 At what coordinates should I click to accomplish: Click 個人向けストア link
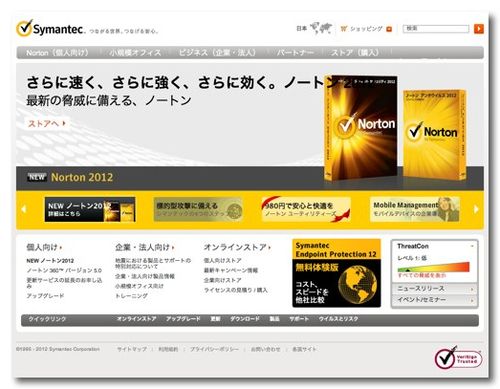click(222, 260)
